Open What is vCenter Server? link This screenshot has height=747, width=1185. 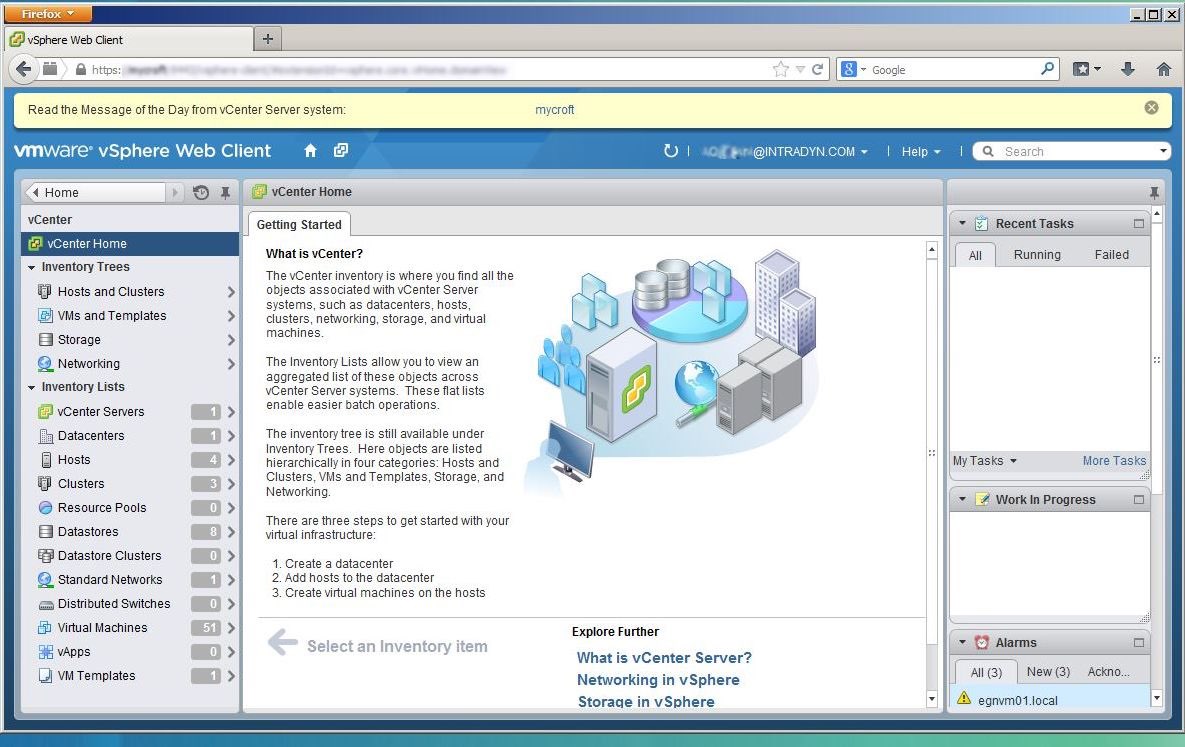(x=664, y=658)
